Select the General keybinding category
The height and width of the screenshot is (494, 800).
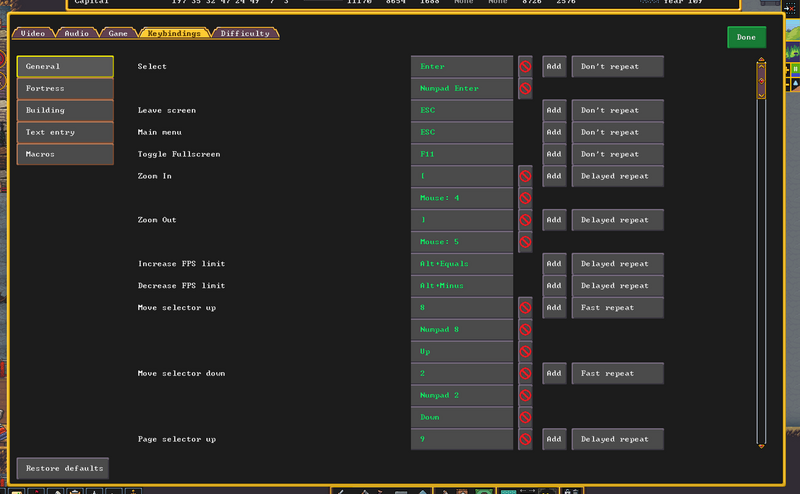65,66
